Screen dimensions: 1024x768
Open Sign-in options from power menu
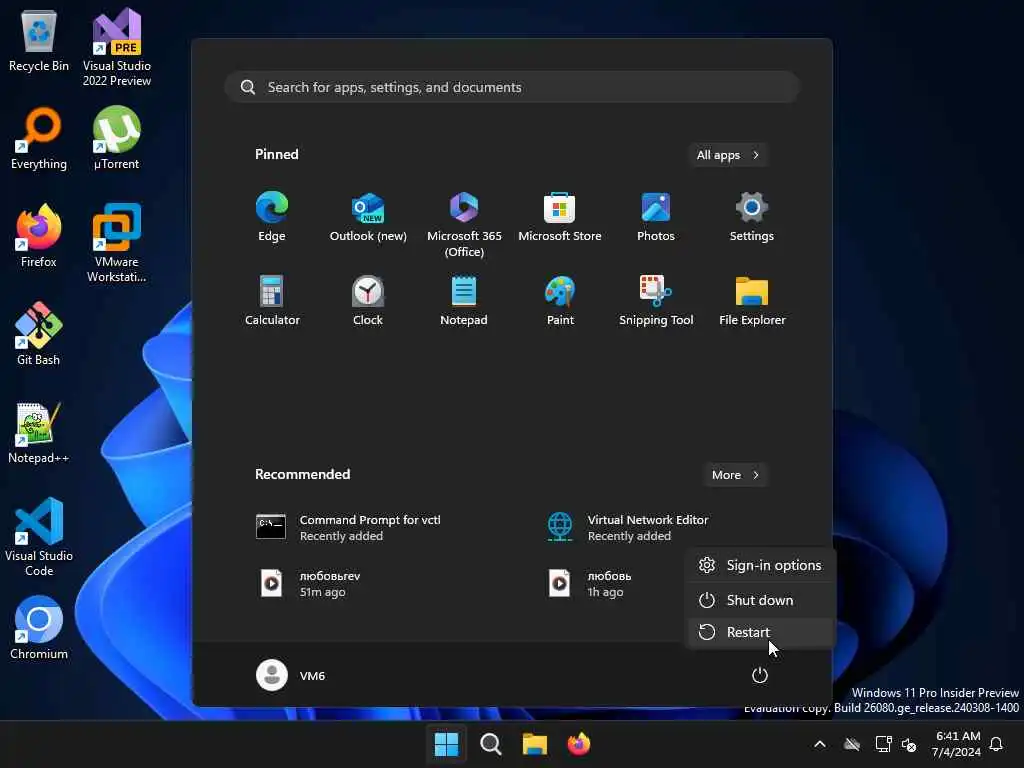[x=761, y=566]
